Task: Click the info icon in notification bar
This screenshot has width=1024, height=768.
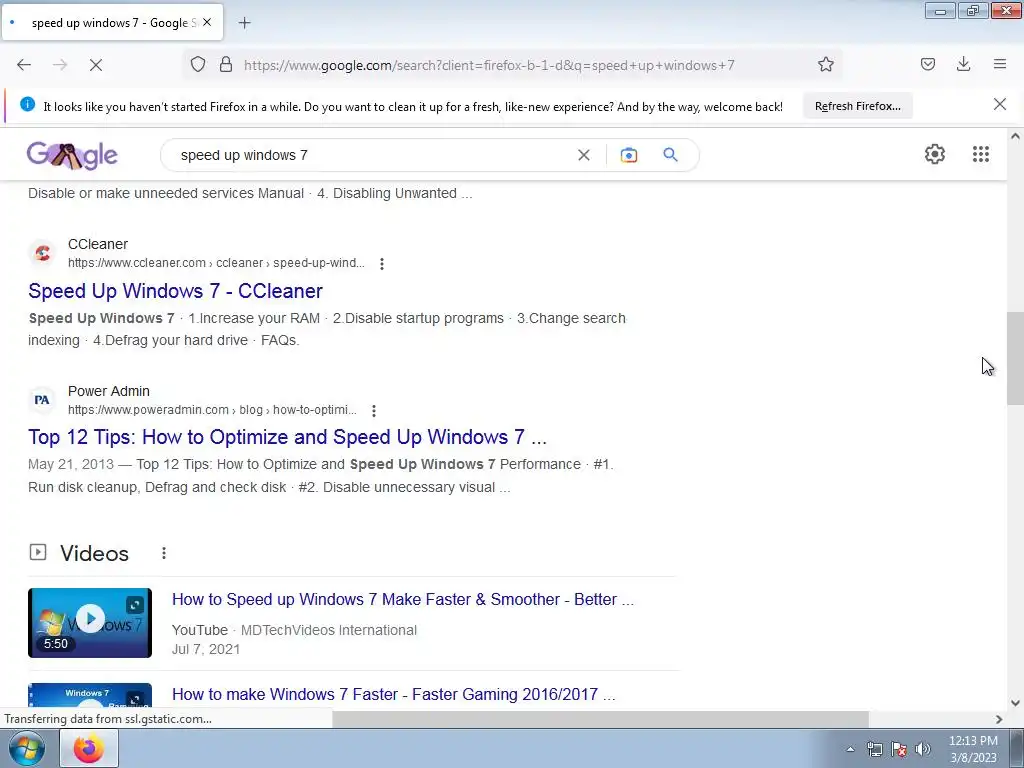Action: point(27,104)
